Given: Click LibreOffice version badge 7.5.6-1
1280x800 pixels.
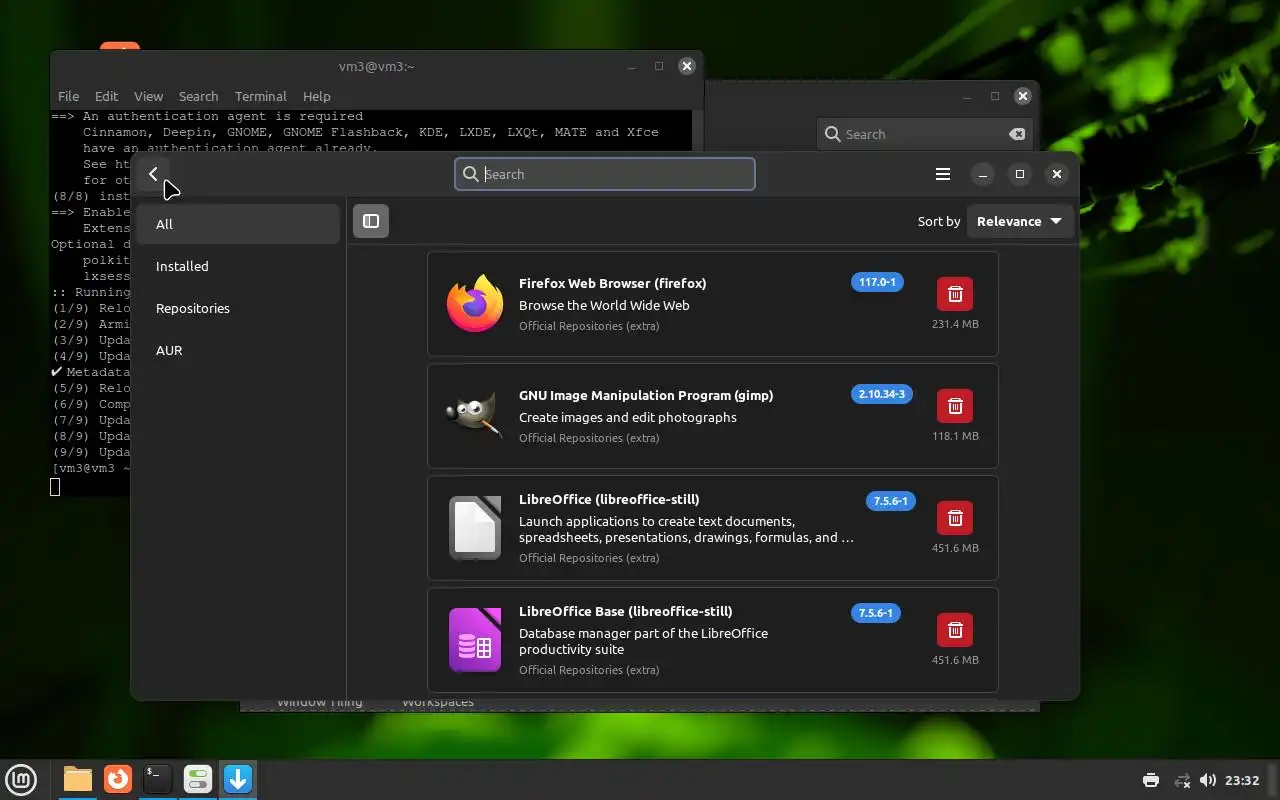Looking at the screenshot, I should [890, 501].
